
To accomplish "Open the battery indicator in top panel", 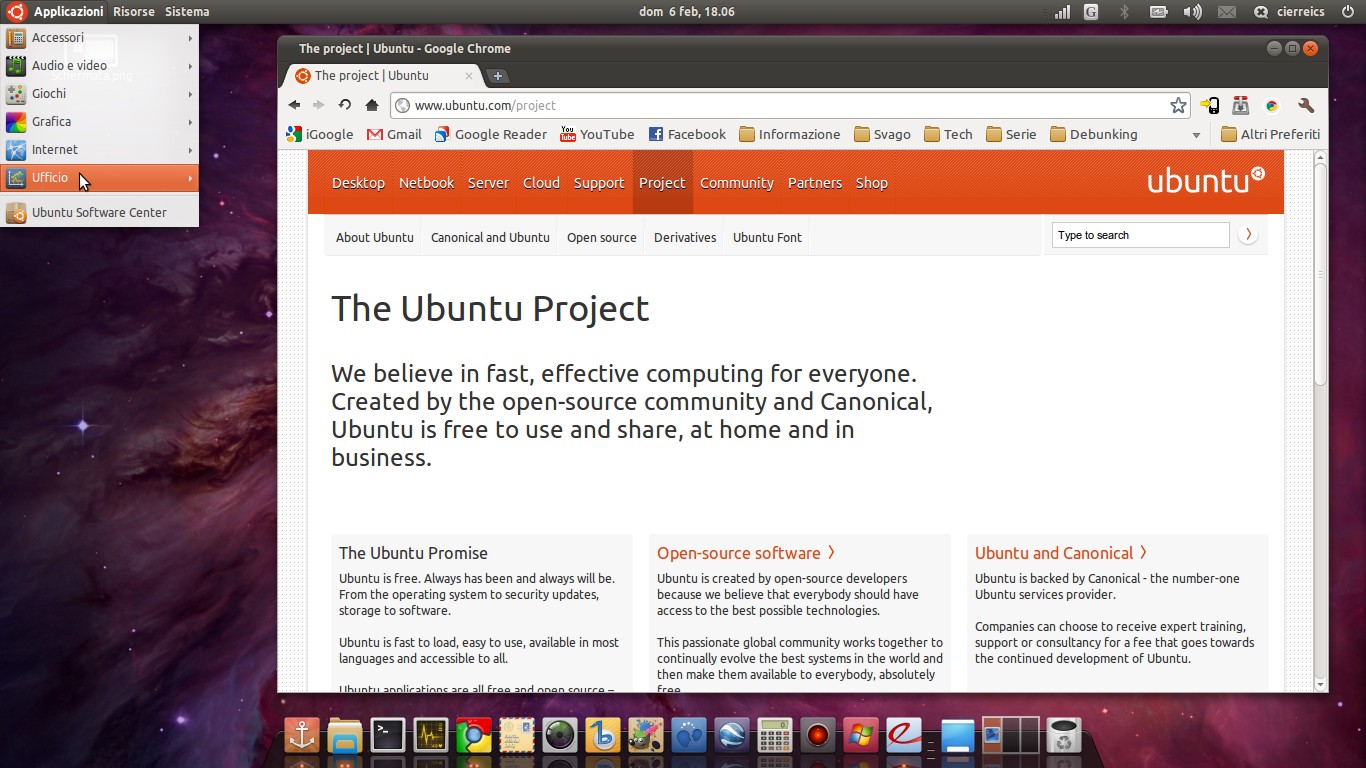I will click(x=1159, y=12).
